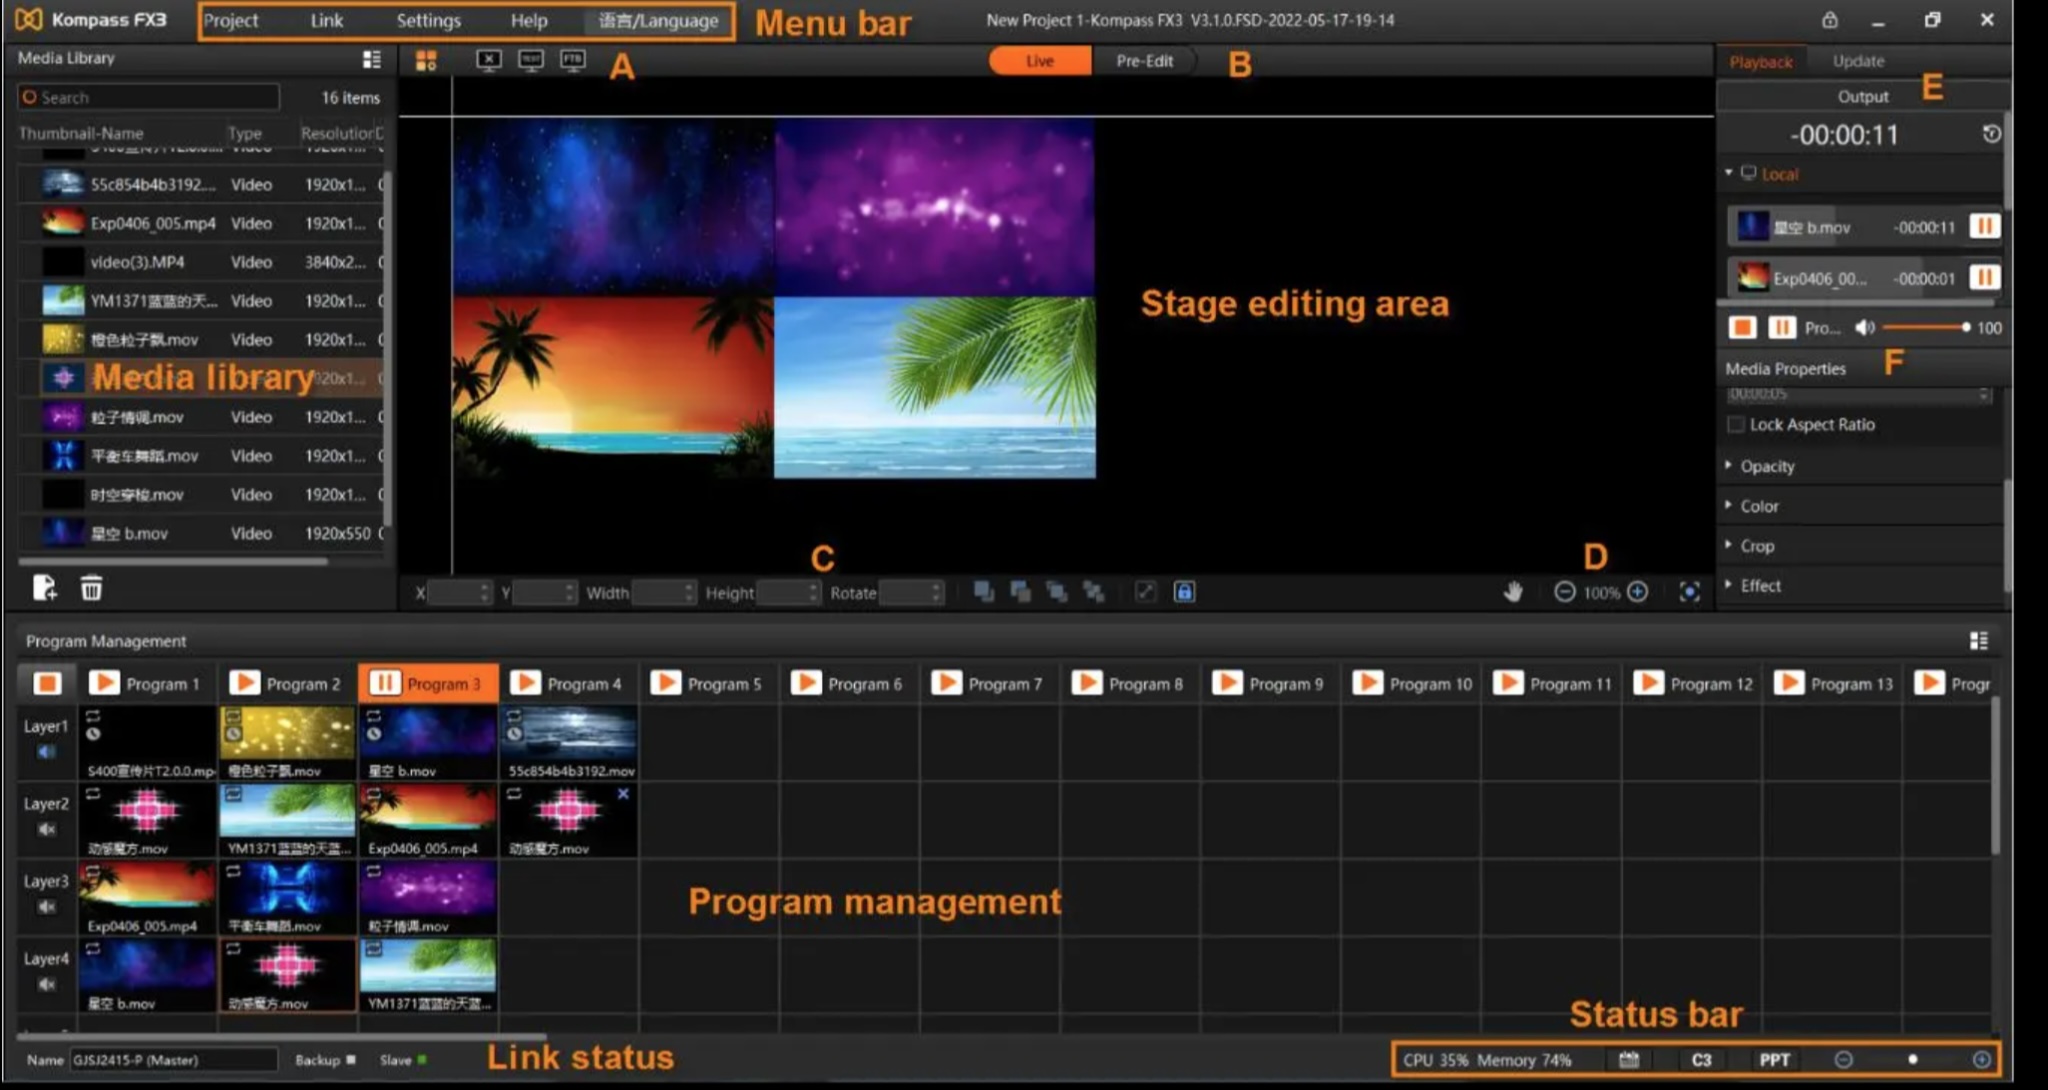Click the fullscreen fit layer icon
This screenshot has width=2048, height=1090.
point(1145,592)
